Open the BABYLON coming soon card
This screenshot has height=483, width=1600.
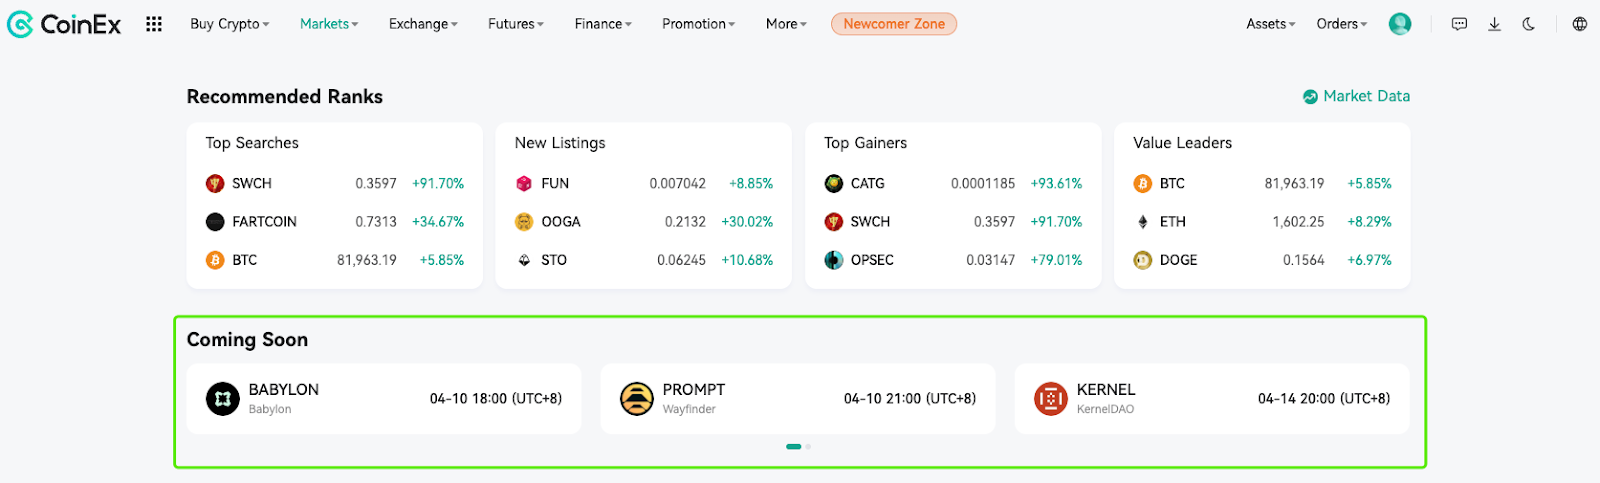(x=384, y=399)
